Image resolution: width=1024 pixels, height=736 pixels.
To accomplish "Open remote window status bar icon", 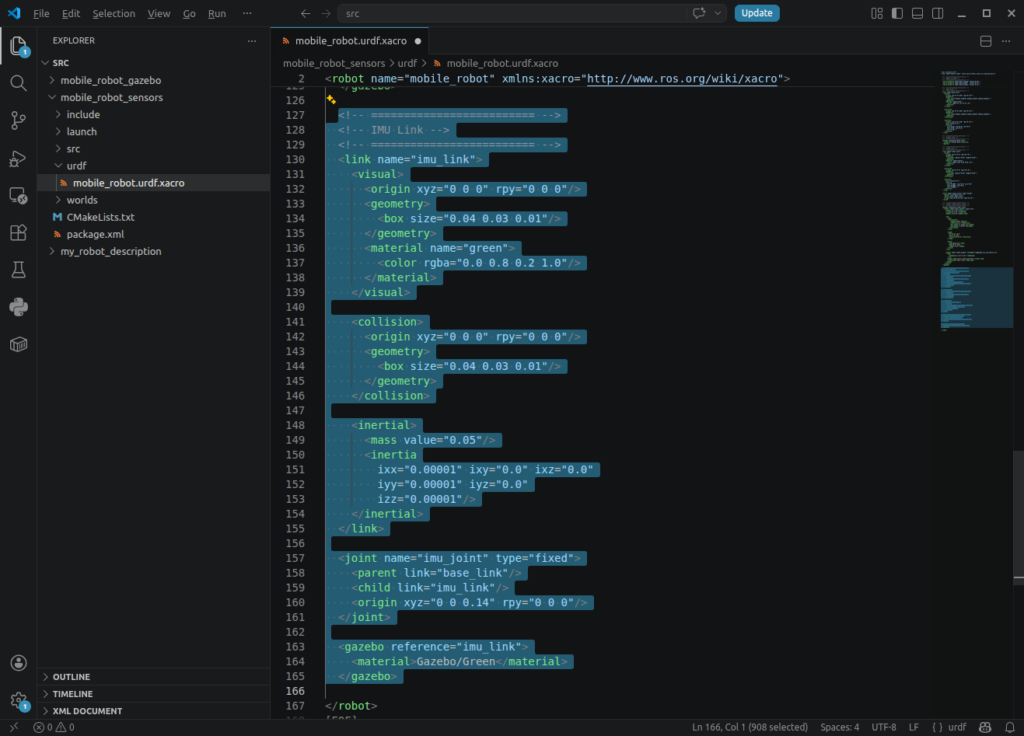I will pos(14,727).
